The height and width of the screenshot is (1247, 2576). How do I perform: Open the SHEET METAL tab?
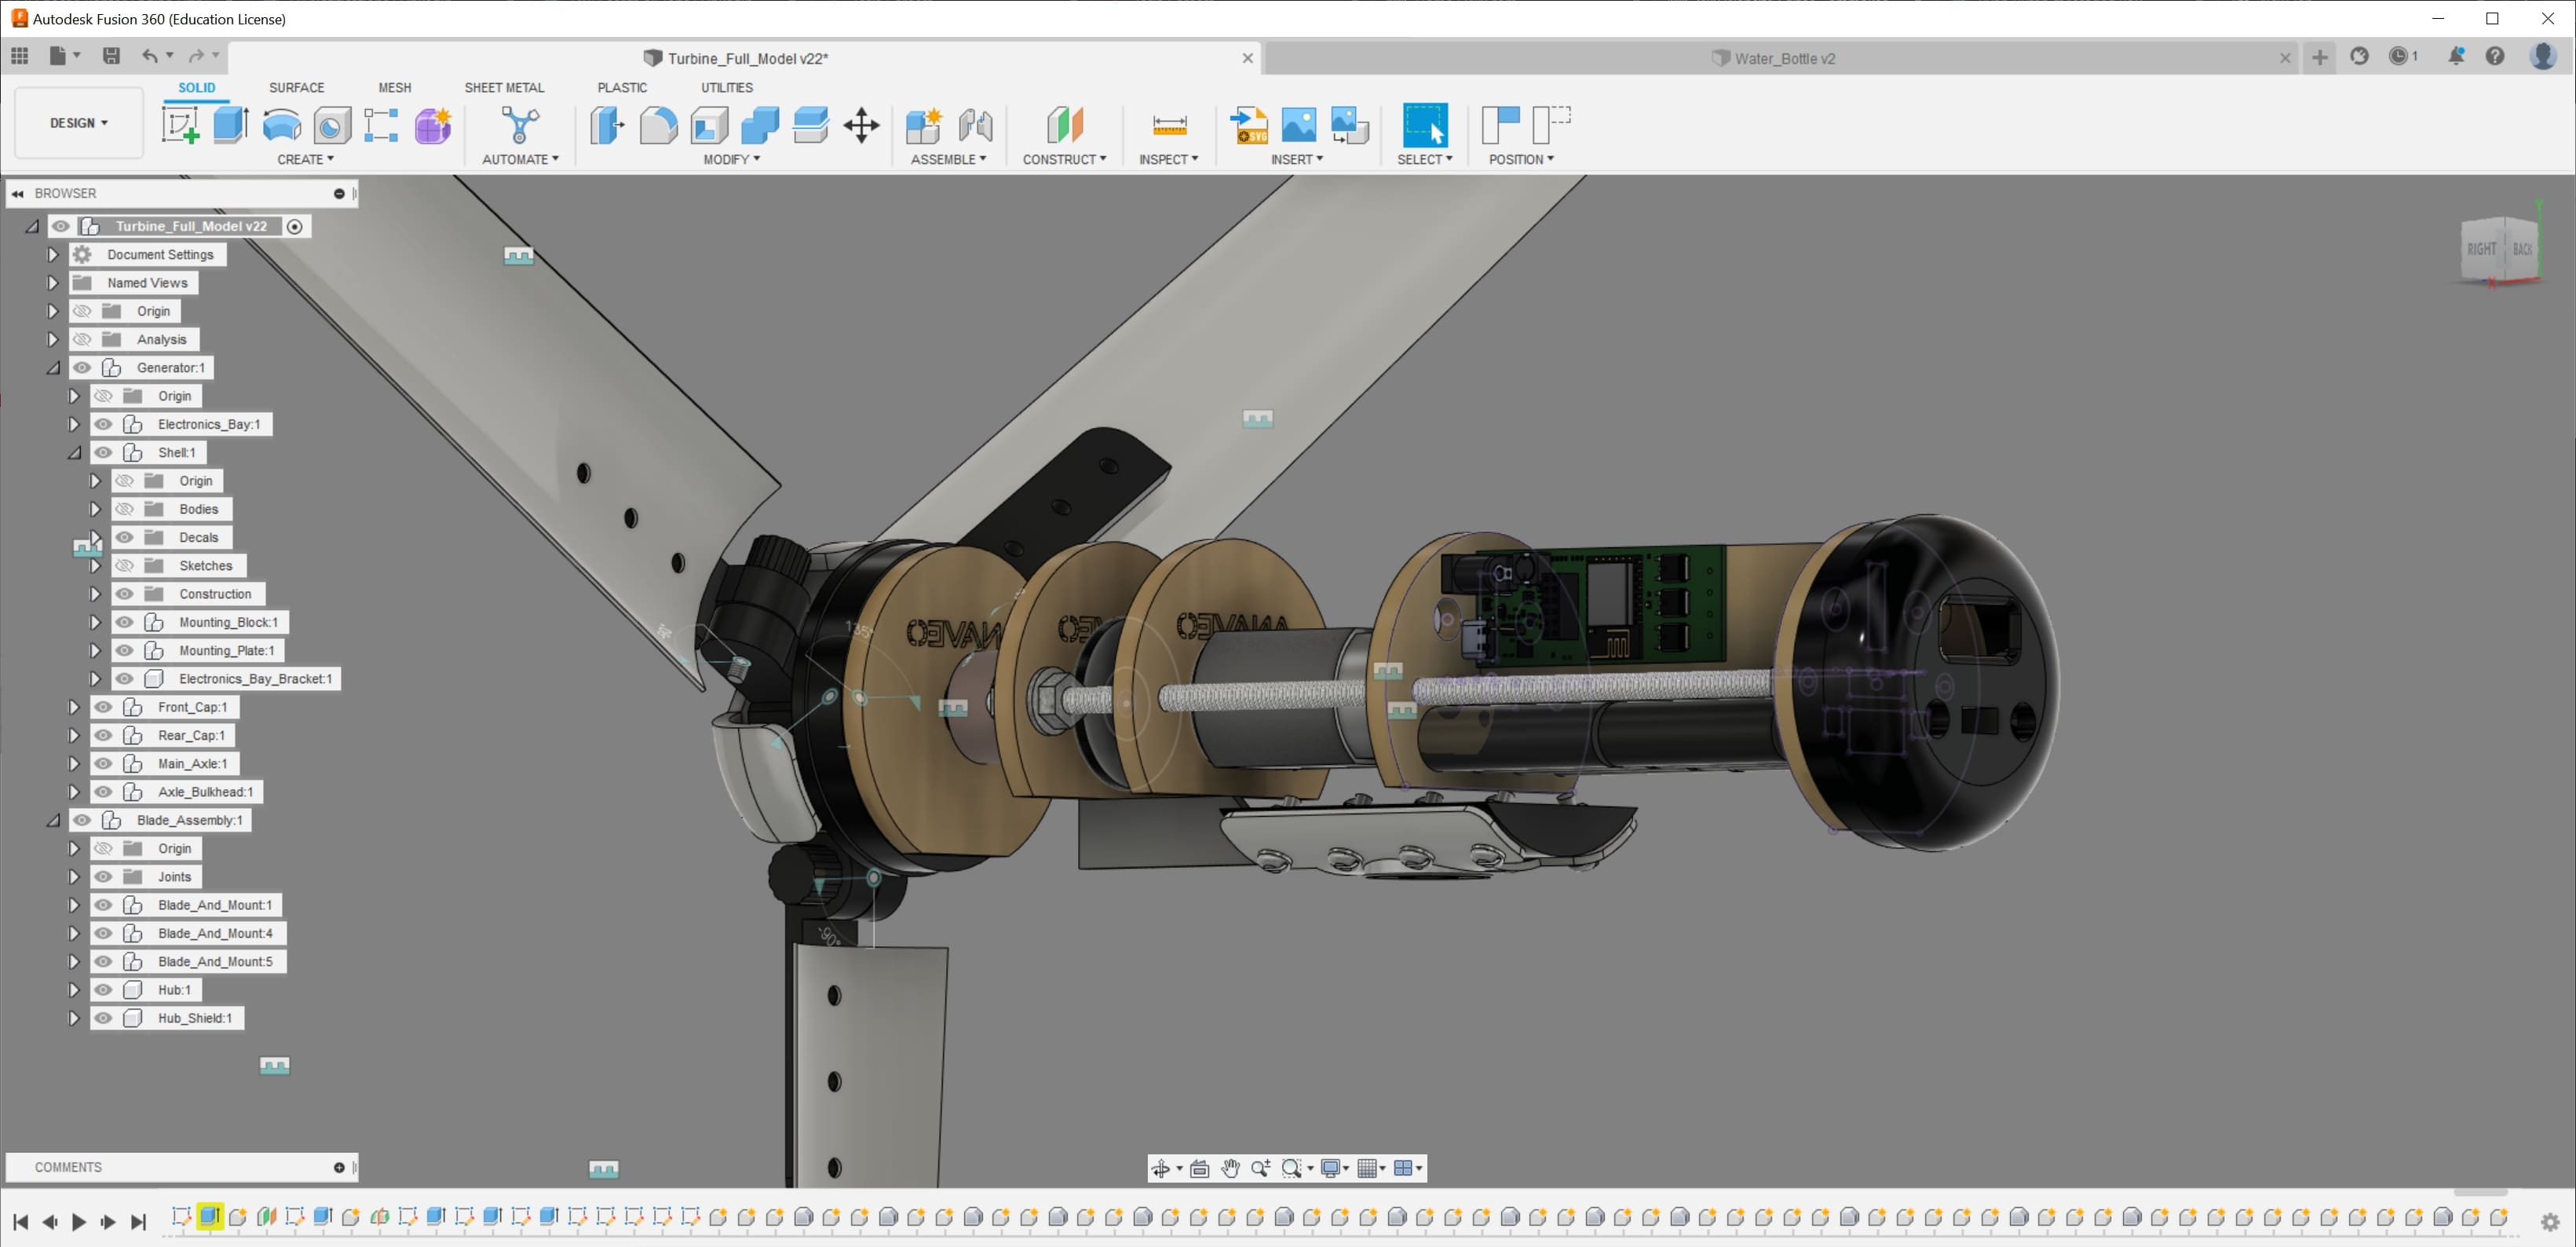pyautogui.click(x=504, y=88)
